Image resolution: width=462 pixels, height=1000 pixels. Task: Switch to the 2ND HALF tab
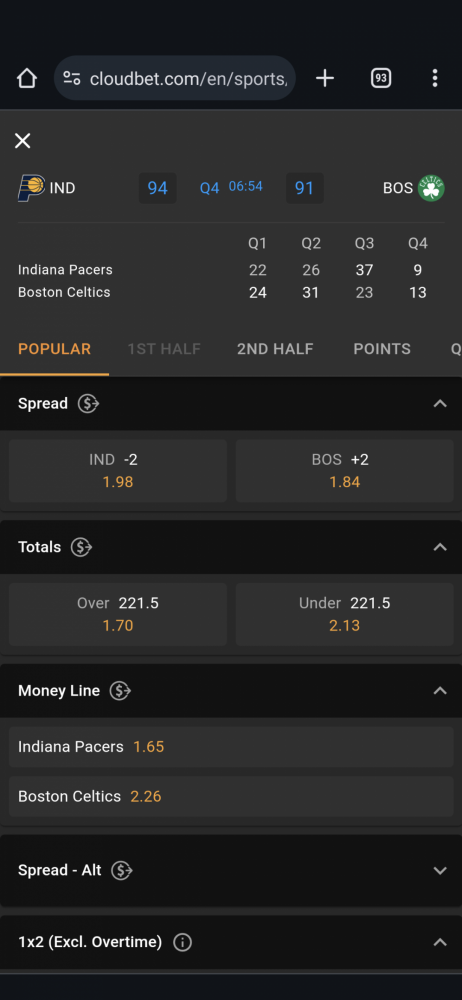[x=275, y=349]
